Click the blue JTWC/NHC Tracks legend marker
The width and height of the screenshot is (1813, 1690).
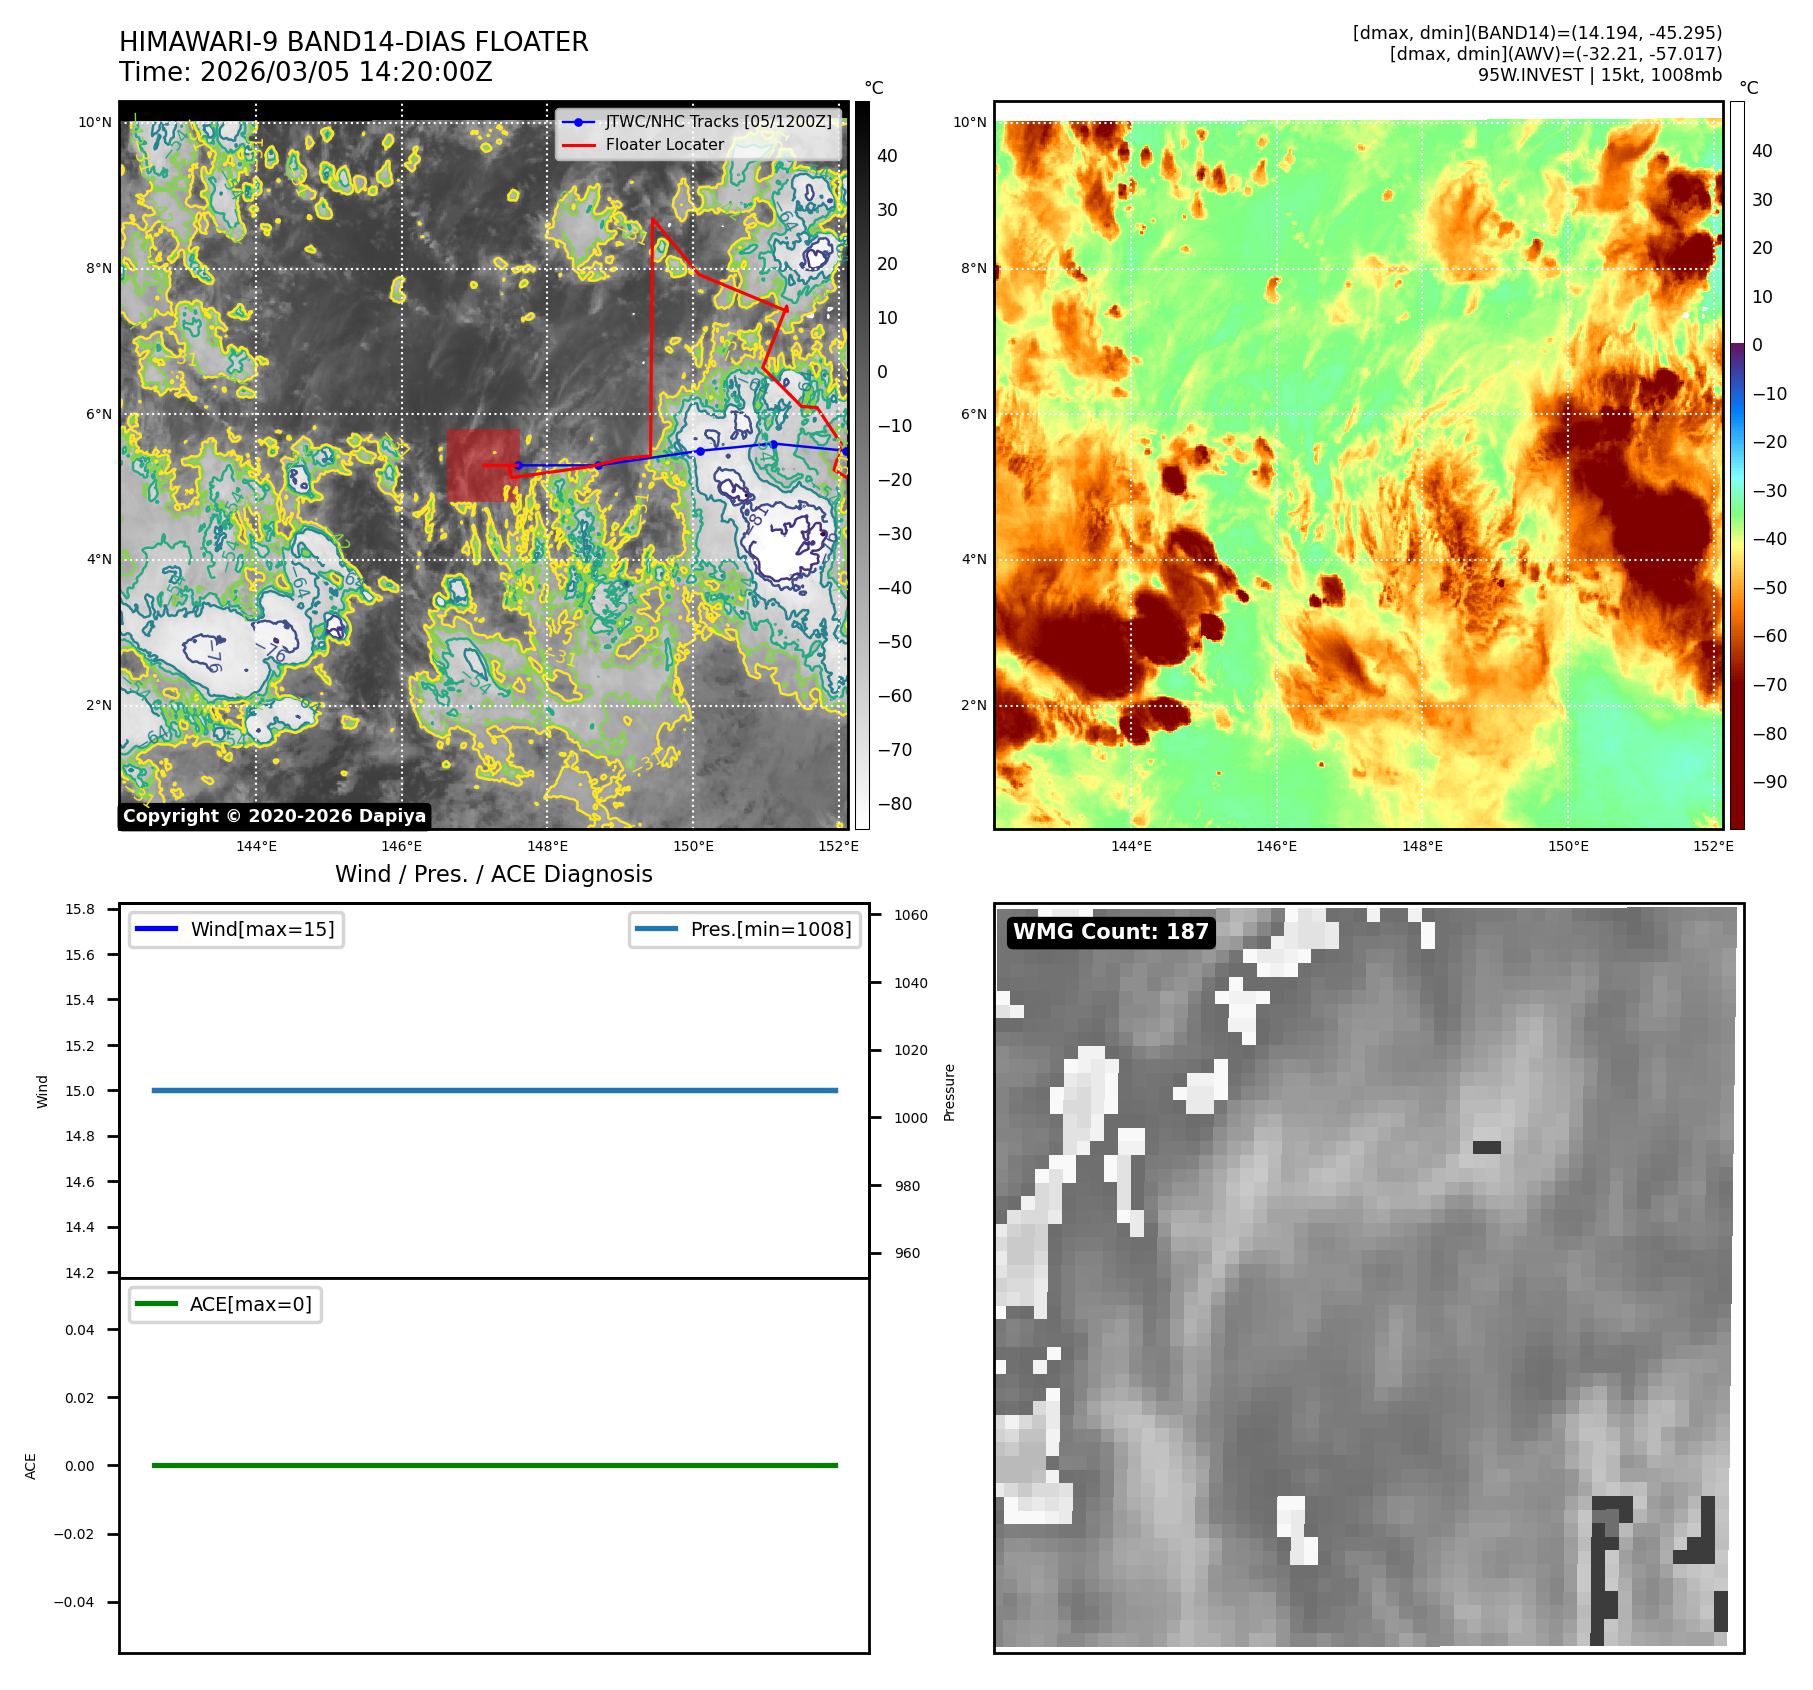click(578, 122)
